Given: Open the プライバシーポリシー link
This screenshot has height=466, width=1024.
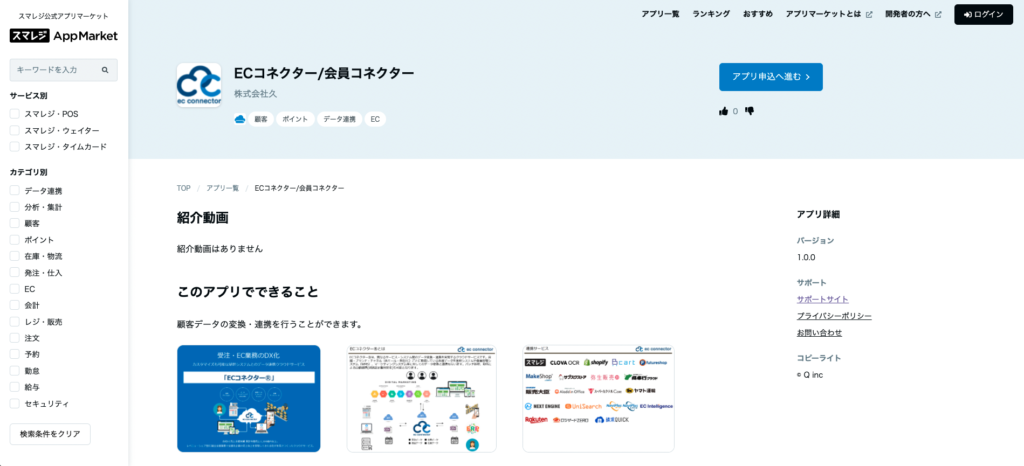Looking at the screenshot, I should (834, 316).
